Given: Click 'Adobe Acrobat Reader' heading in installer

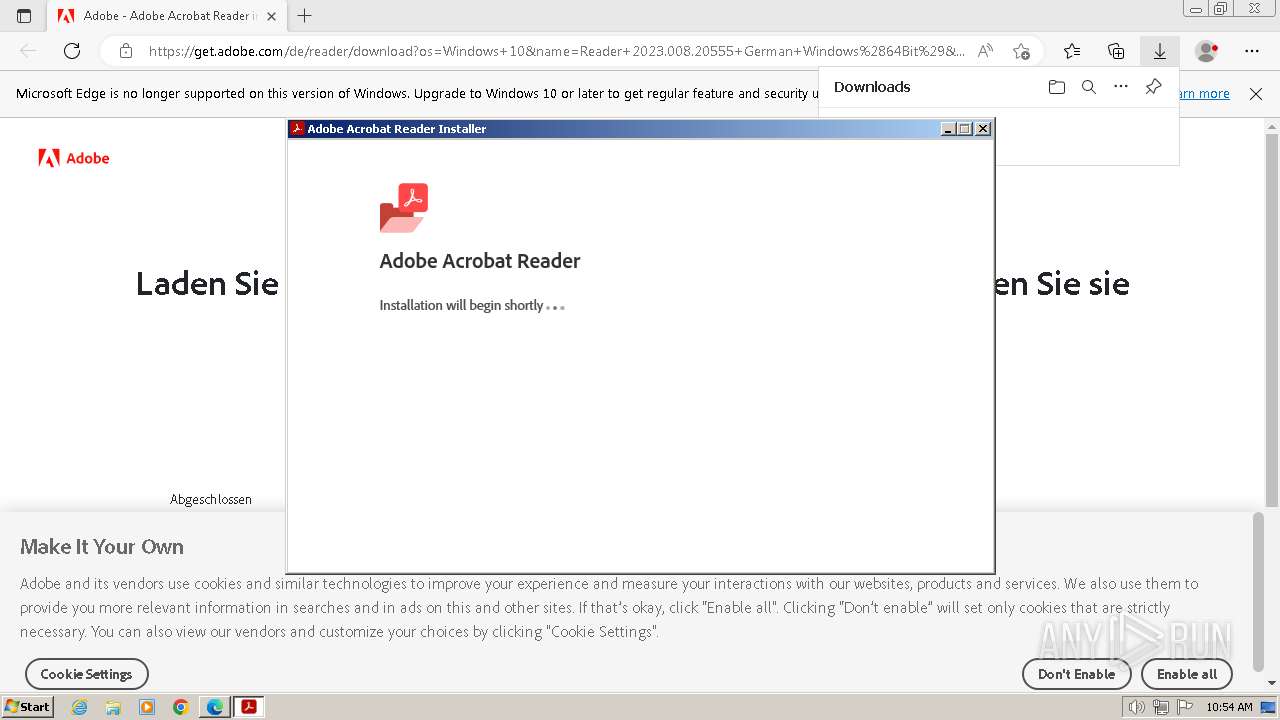Looking at the screenshot, I should (480, 261).
